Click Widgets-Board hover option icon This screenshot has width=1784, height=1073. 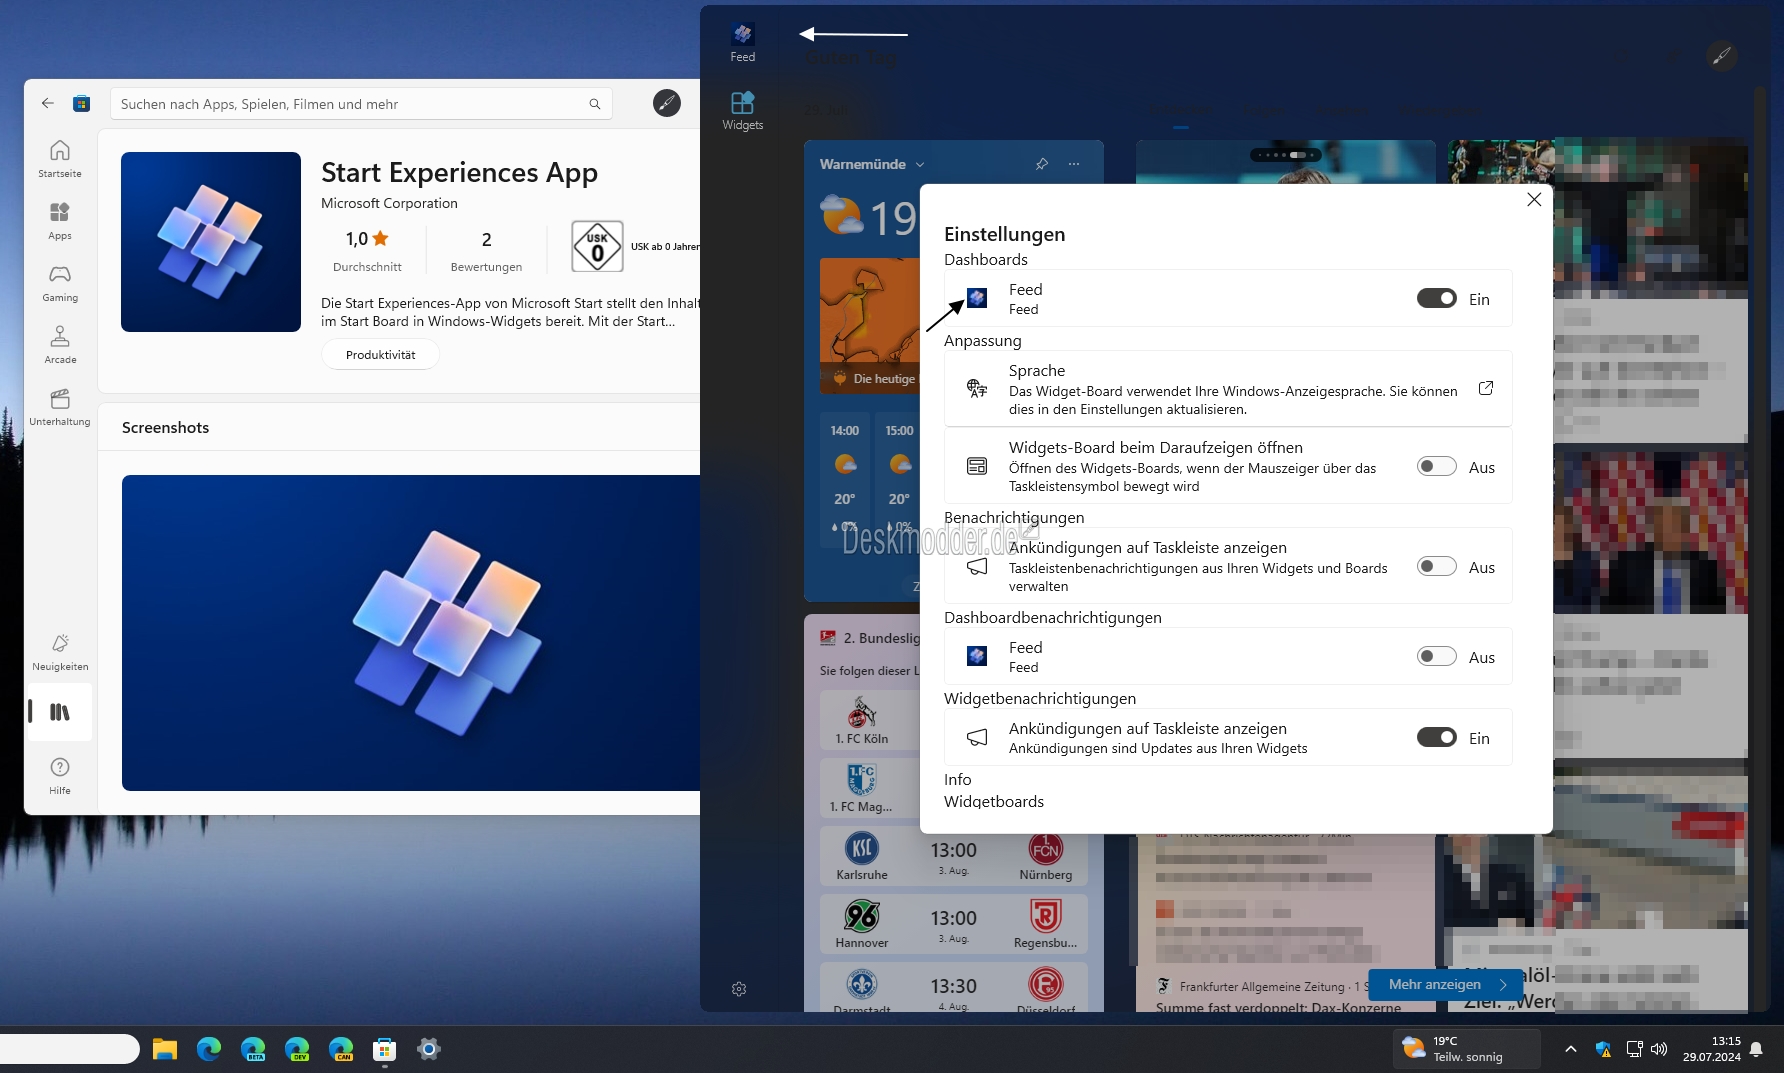pyautogui.click(x=977, y=466)
